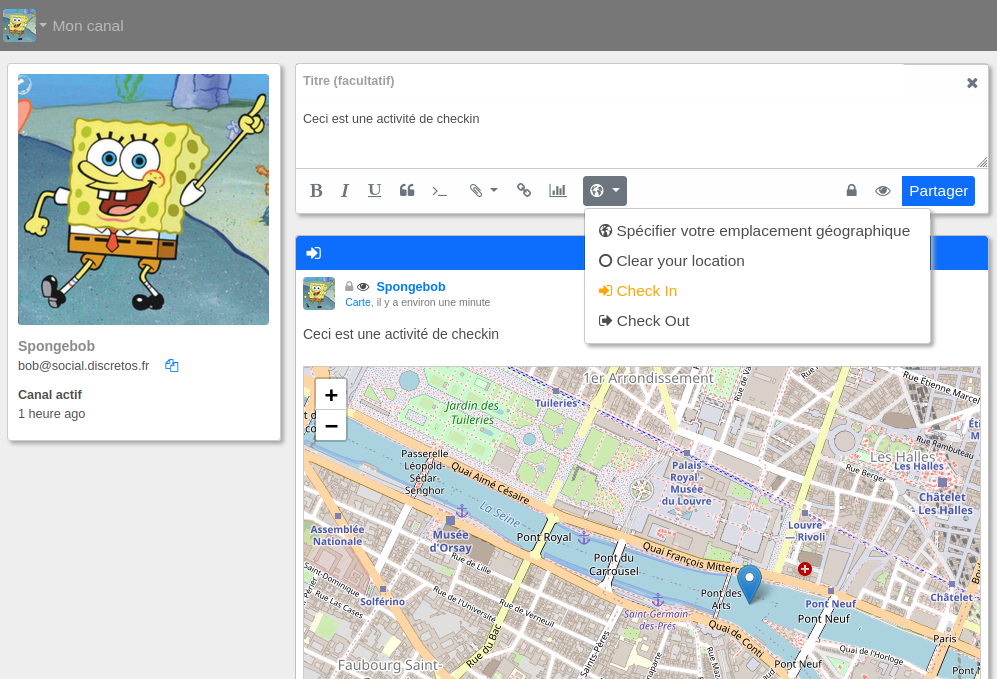Viewport: 997px width, 679px height.
Task: Toggle the globe location dropdown button
Action: tap(605, 191)
